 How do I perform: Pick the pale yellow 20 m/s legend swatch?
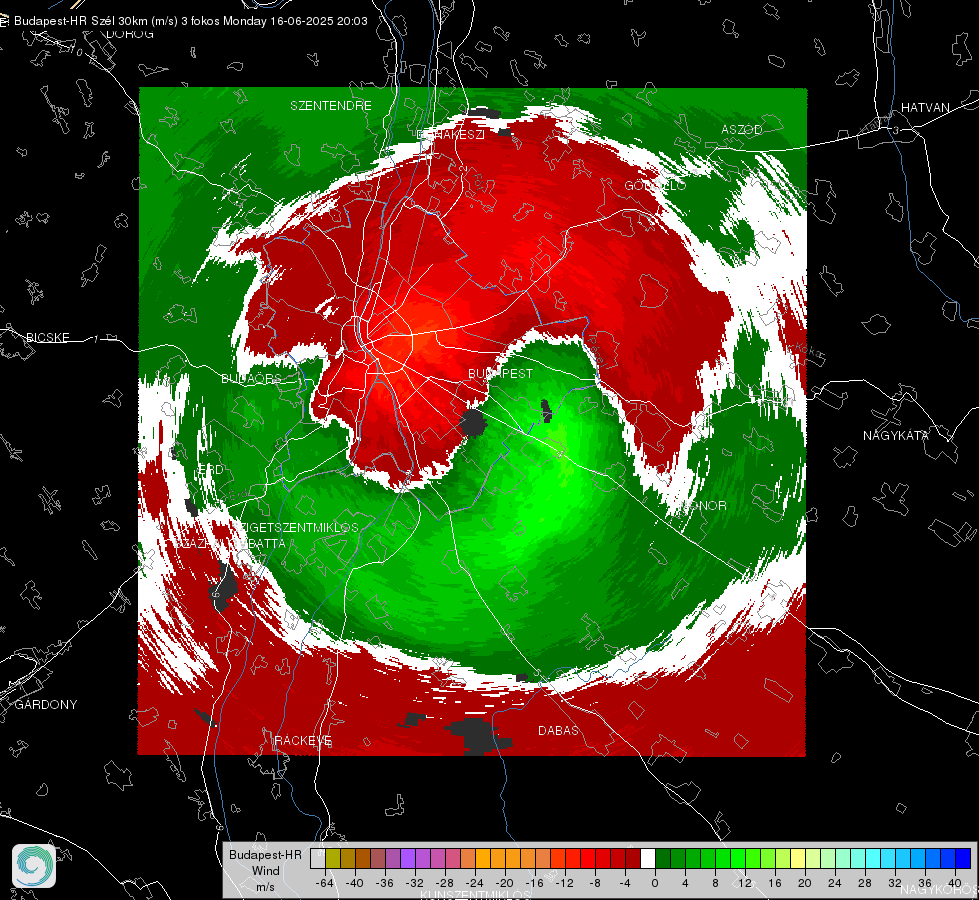(x=798, y=859)
